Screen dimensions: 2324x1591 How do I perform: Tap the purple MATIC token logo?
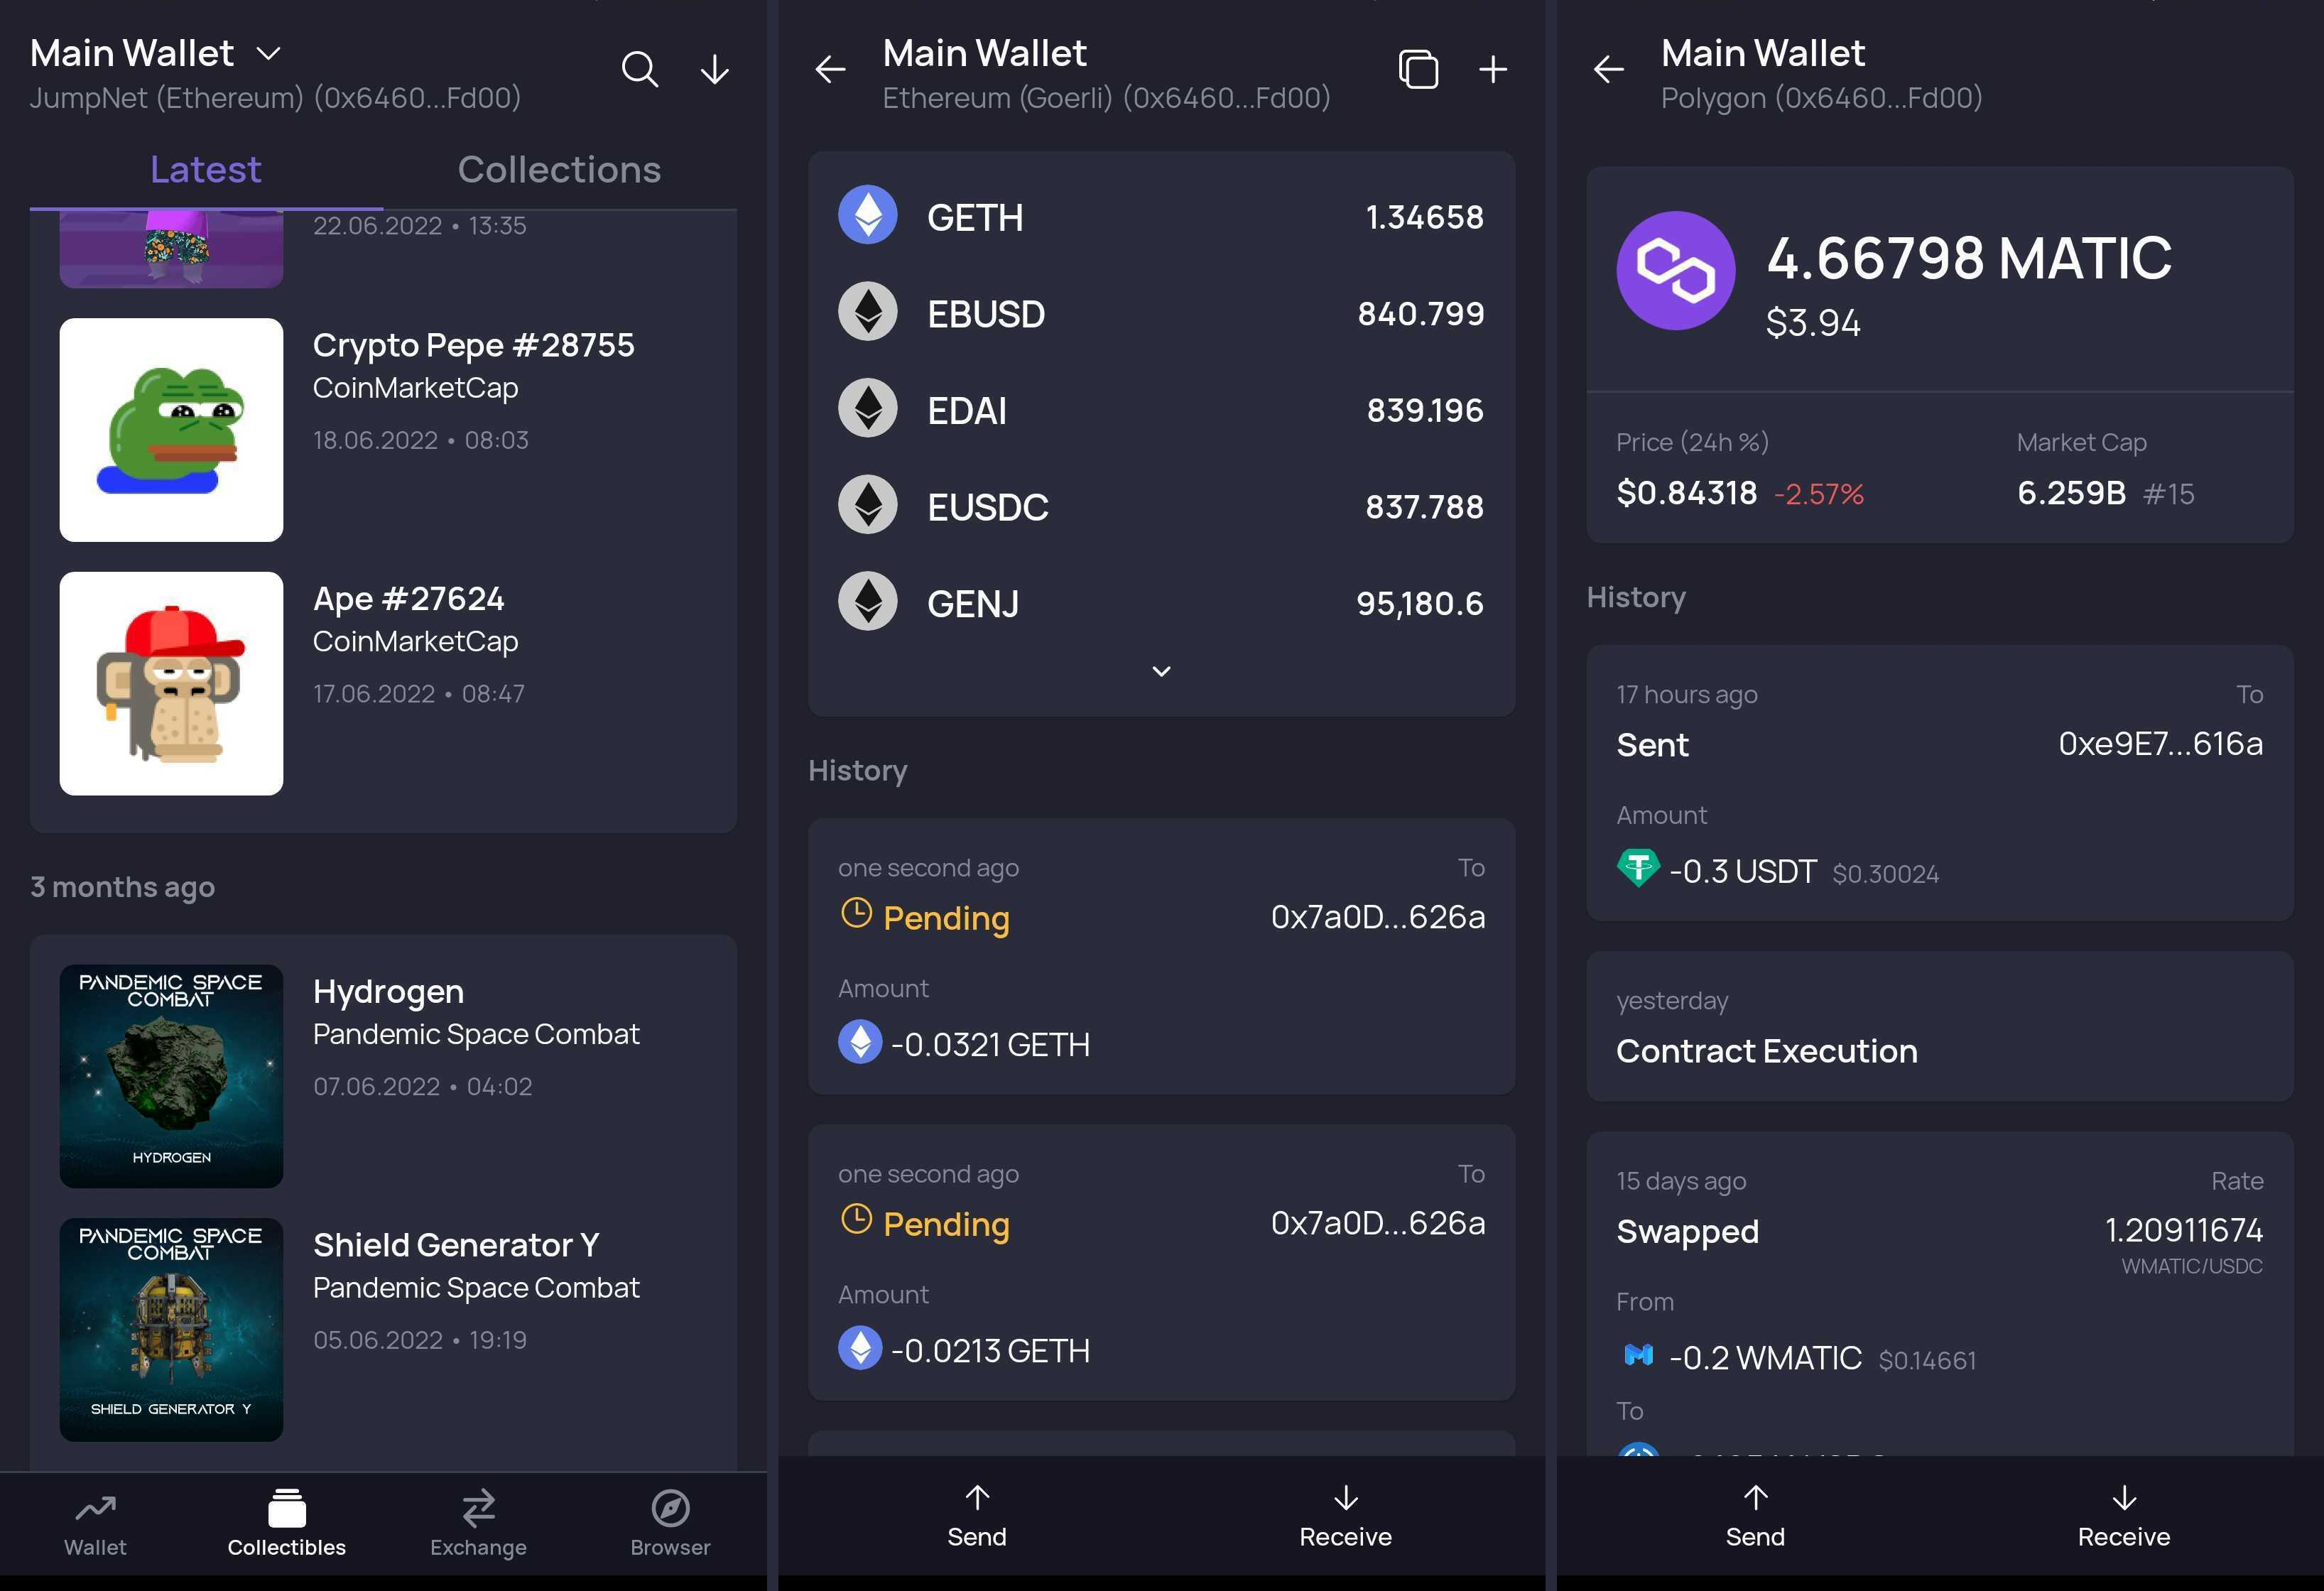pos(1675,270)
